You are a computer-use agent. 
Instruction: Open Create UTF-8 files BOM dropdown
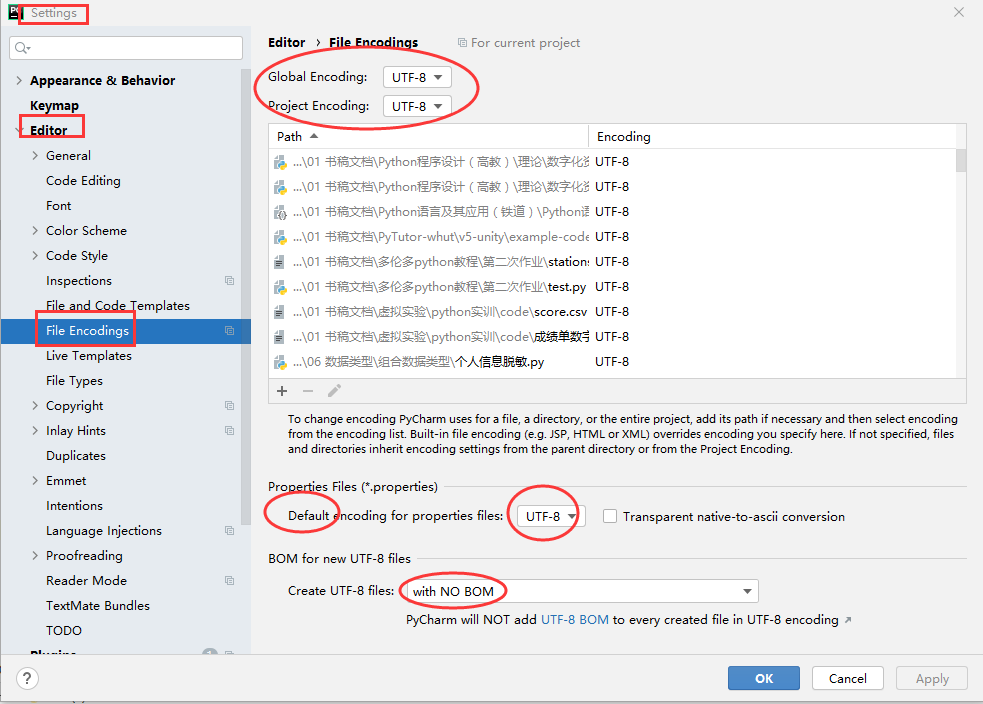[x=582, y=591]
